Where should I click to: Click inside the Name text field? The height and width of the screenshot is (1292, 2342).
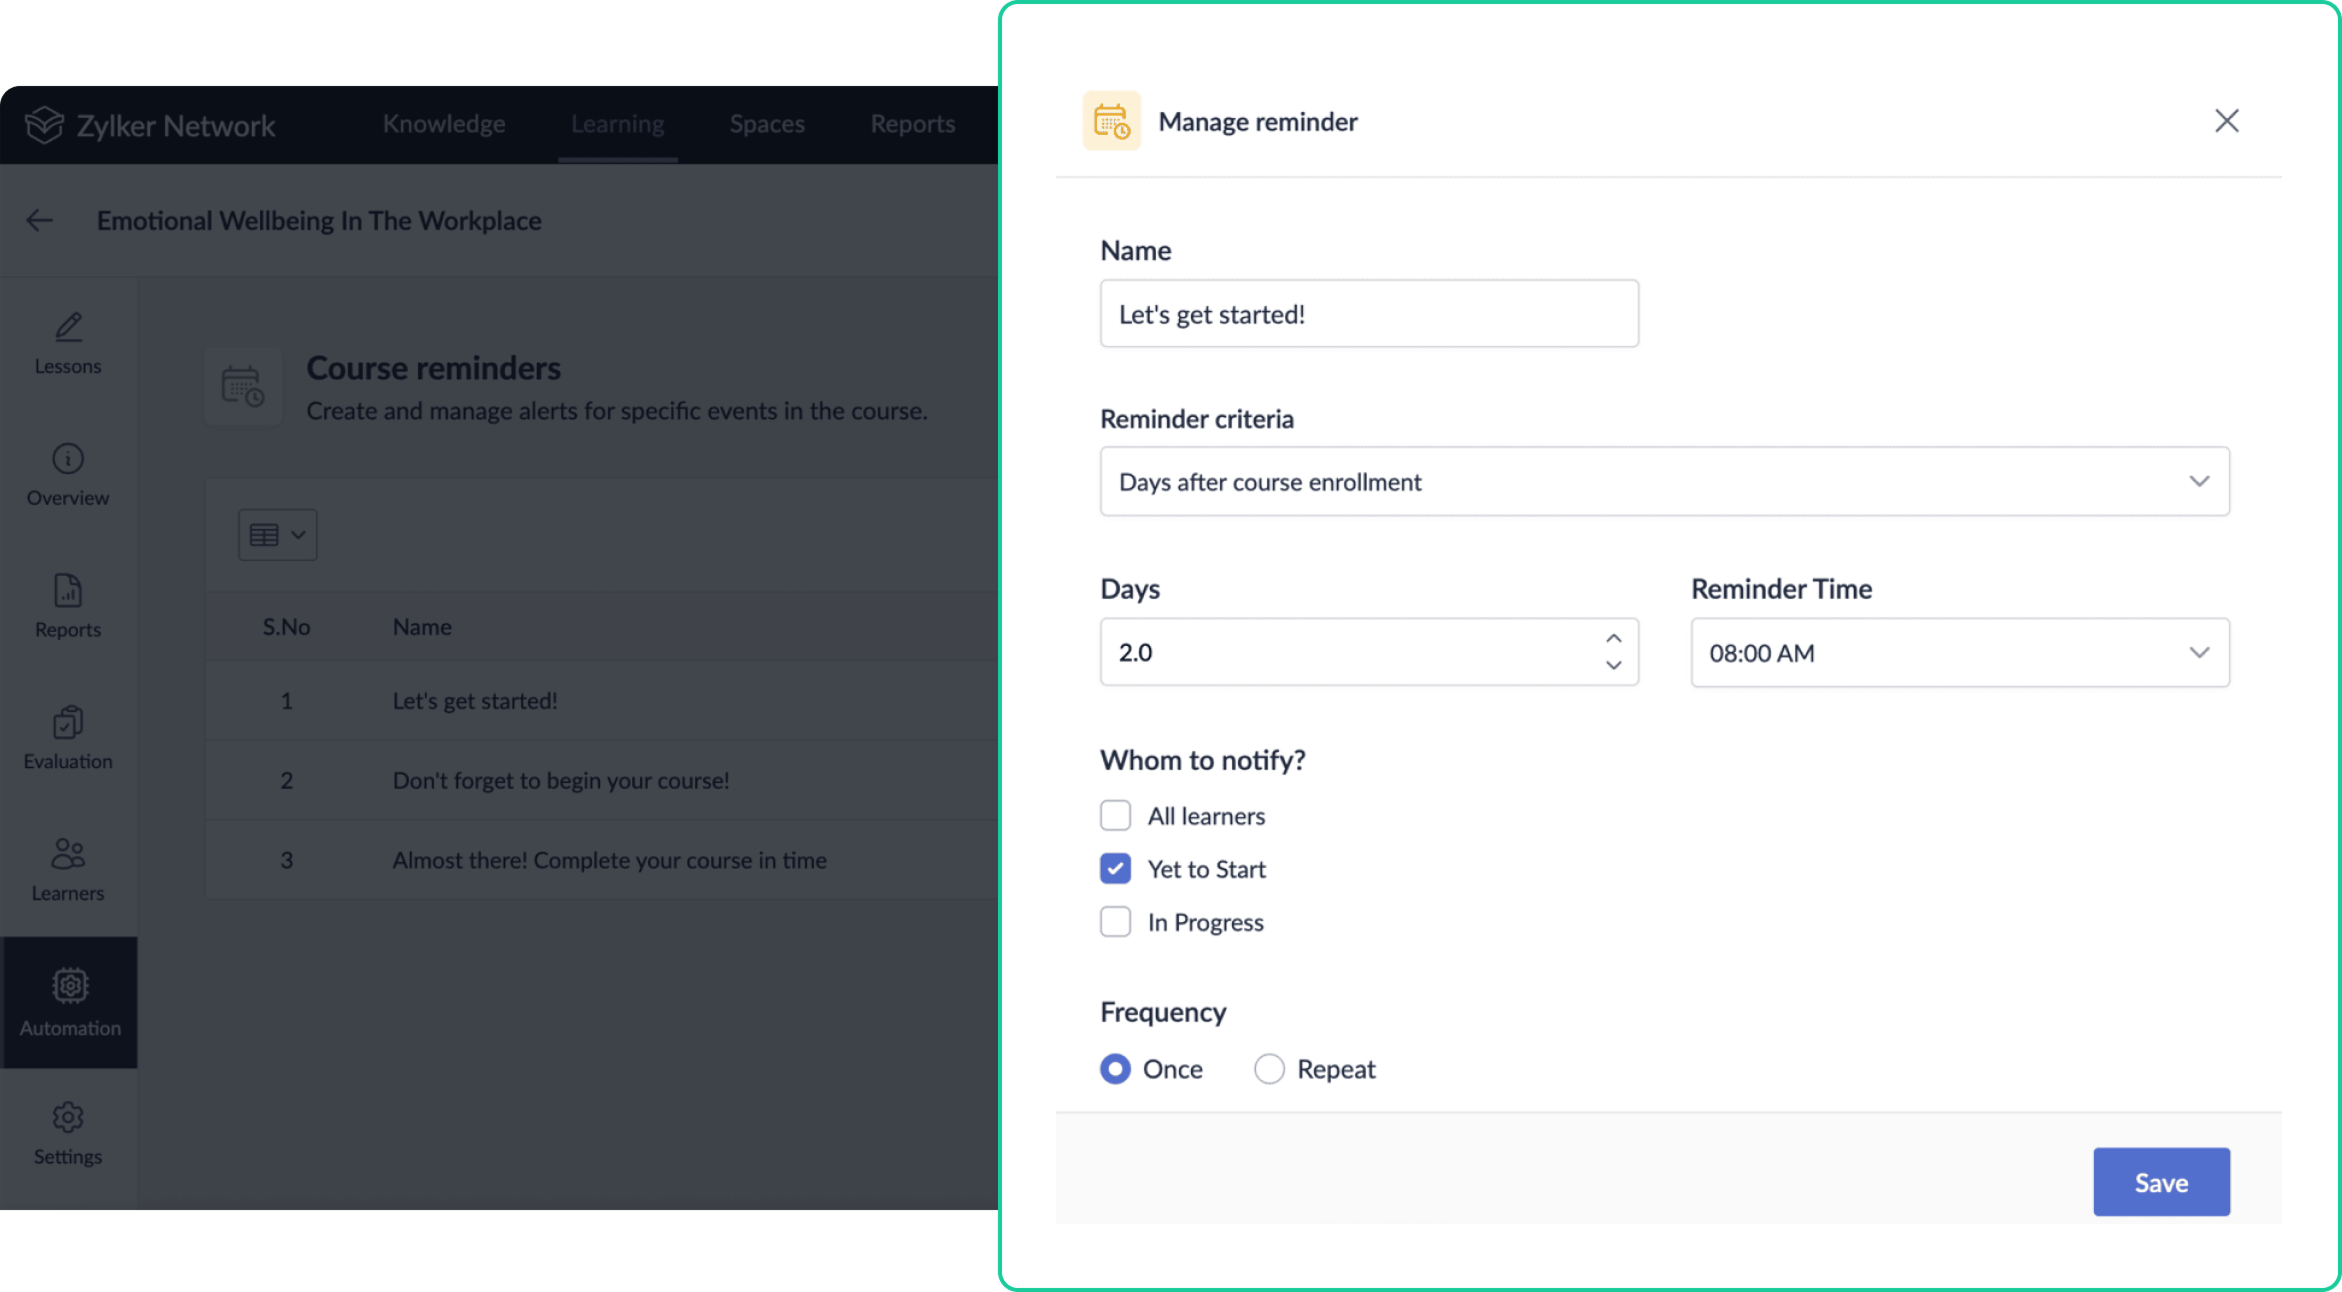coord(1368,313)
